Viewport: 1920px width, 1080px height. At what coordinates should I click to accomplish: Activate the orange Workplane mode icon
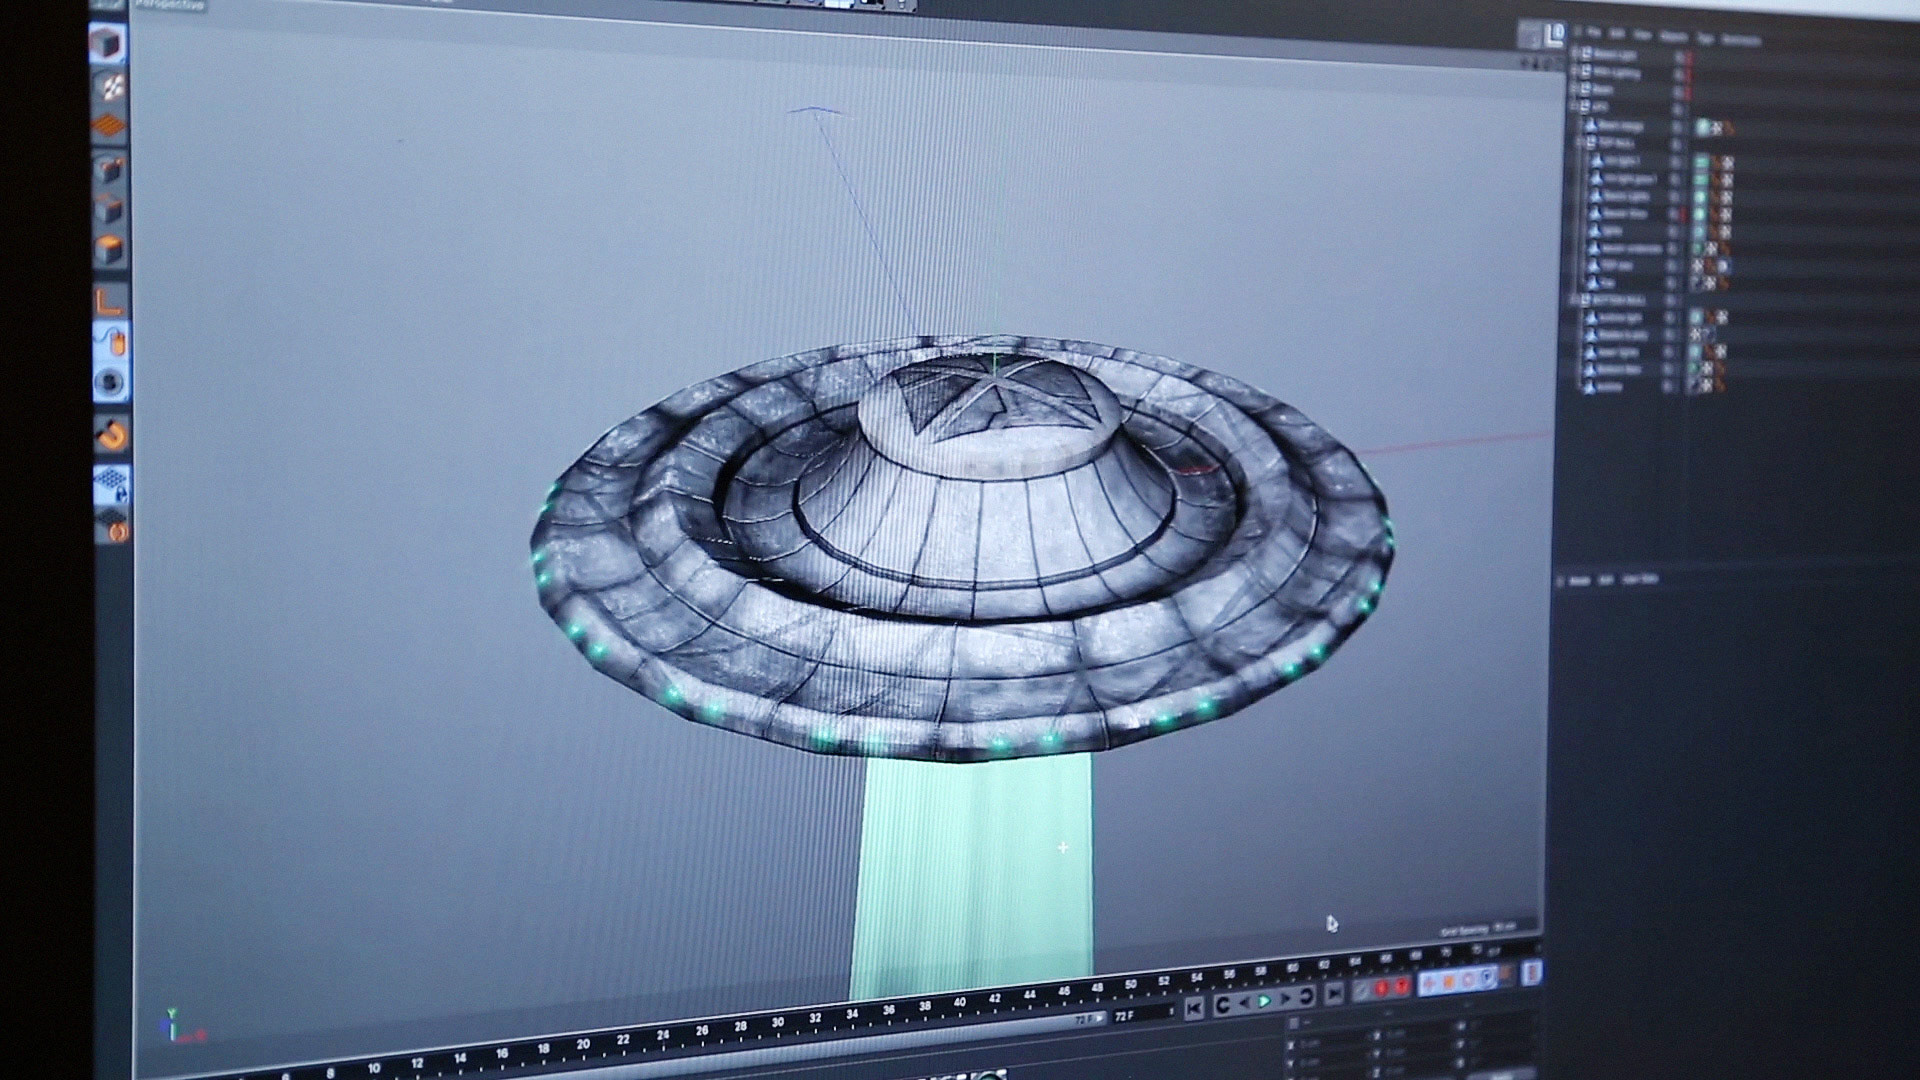110,127
